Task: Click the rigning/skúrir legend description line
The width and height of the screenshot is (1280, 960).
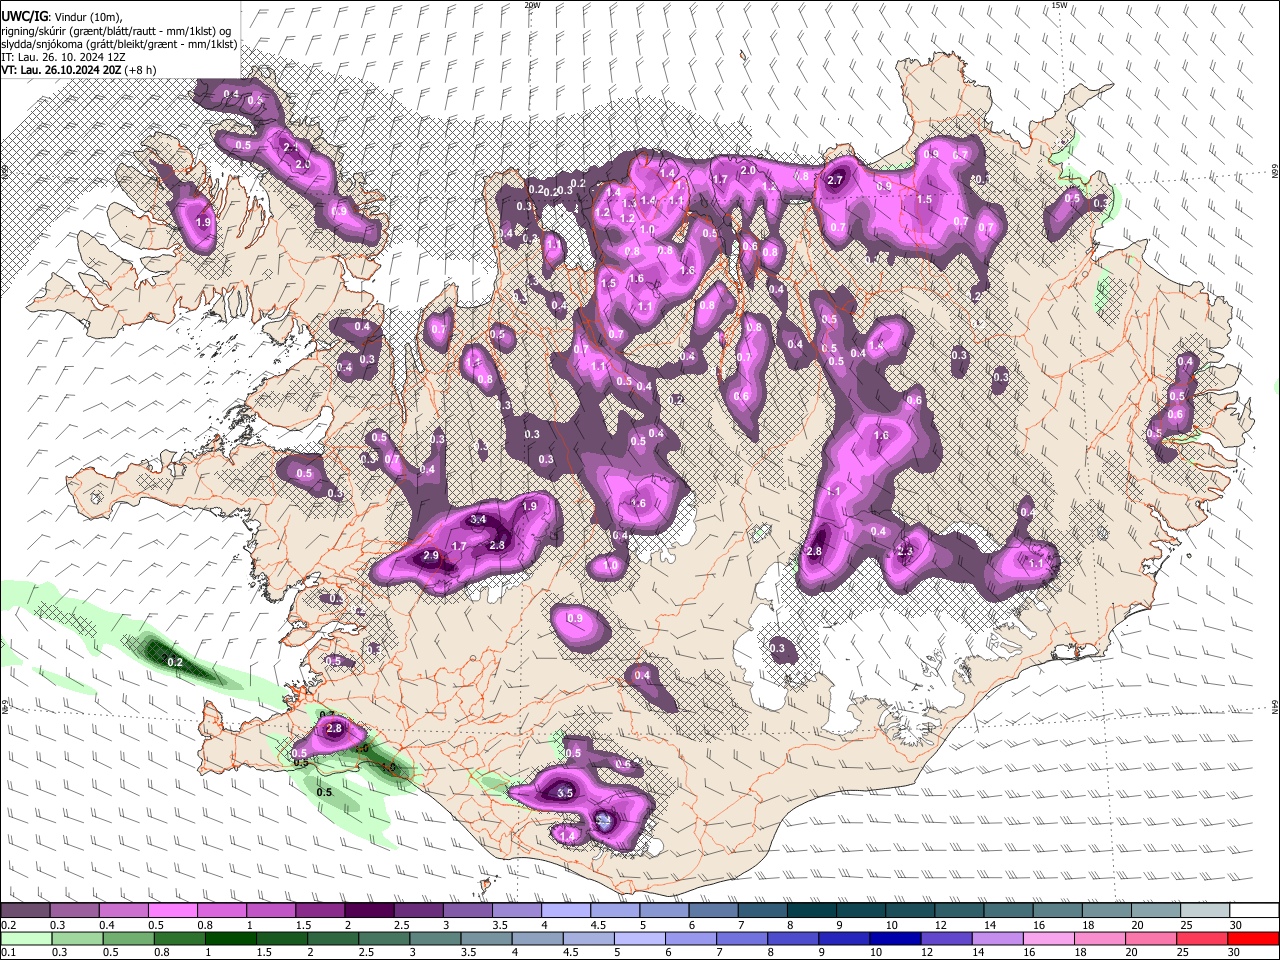Action: click(115, 31)
